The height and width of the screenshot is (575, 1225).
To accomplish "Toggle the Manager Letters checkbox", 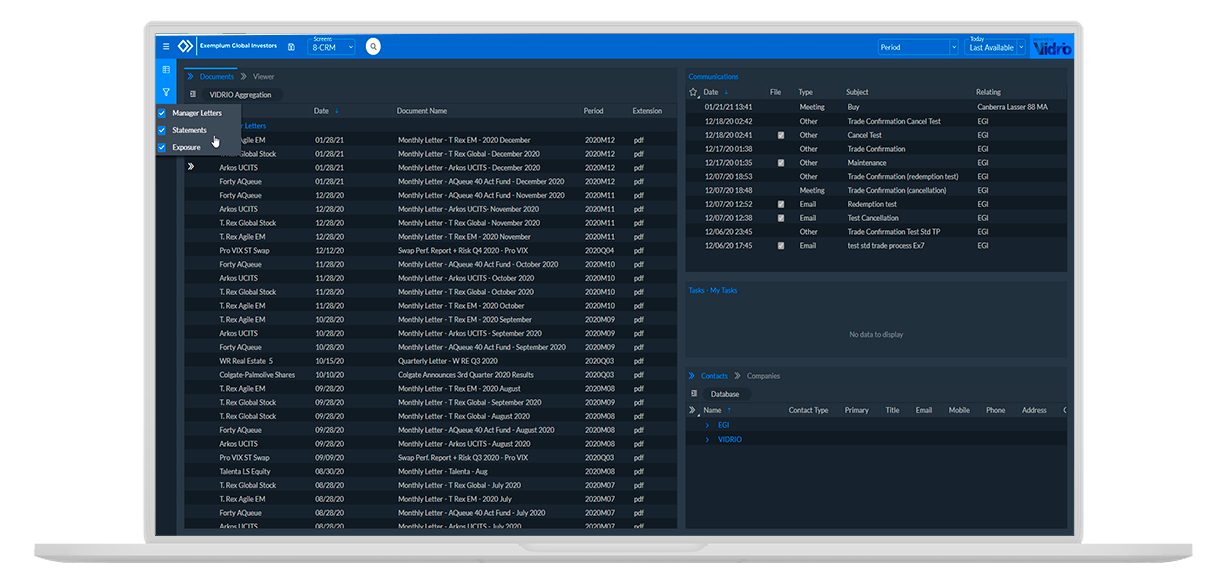I will (x=162, y=113).
